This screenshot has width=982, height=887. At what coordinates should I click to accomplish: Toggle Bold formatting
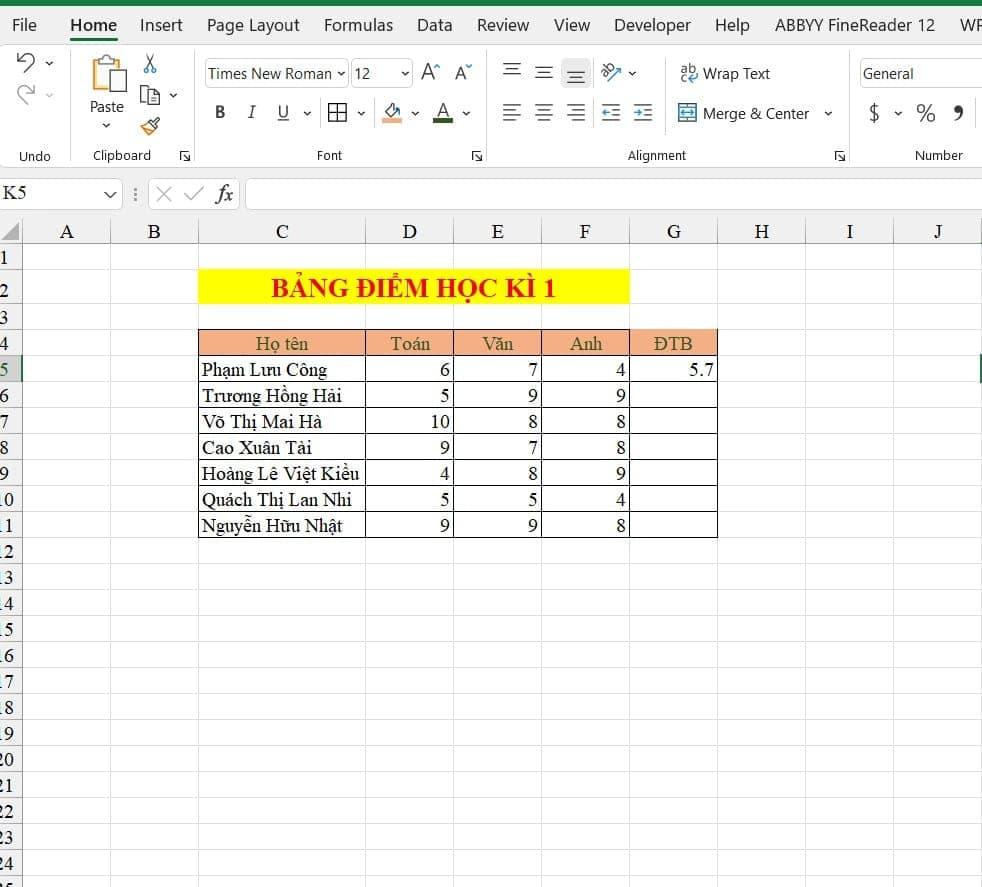(x=220, y=113)
